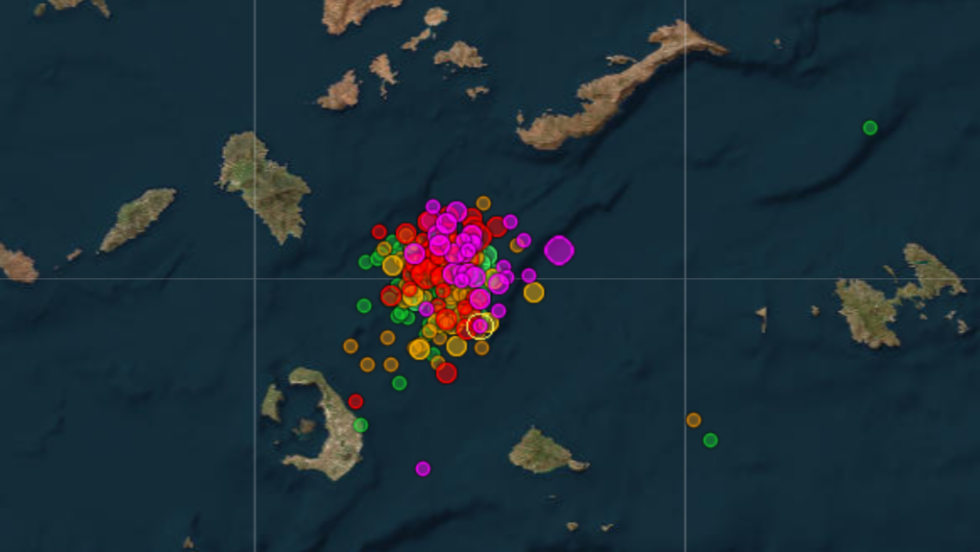
Task: Click the orange marker at the cluster's northern top
Action: [x=482, y=203]
